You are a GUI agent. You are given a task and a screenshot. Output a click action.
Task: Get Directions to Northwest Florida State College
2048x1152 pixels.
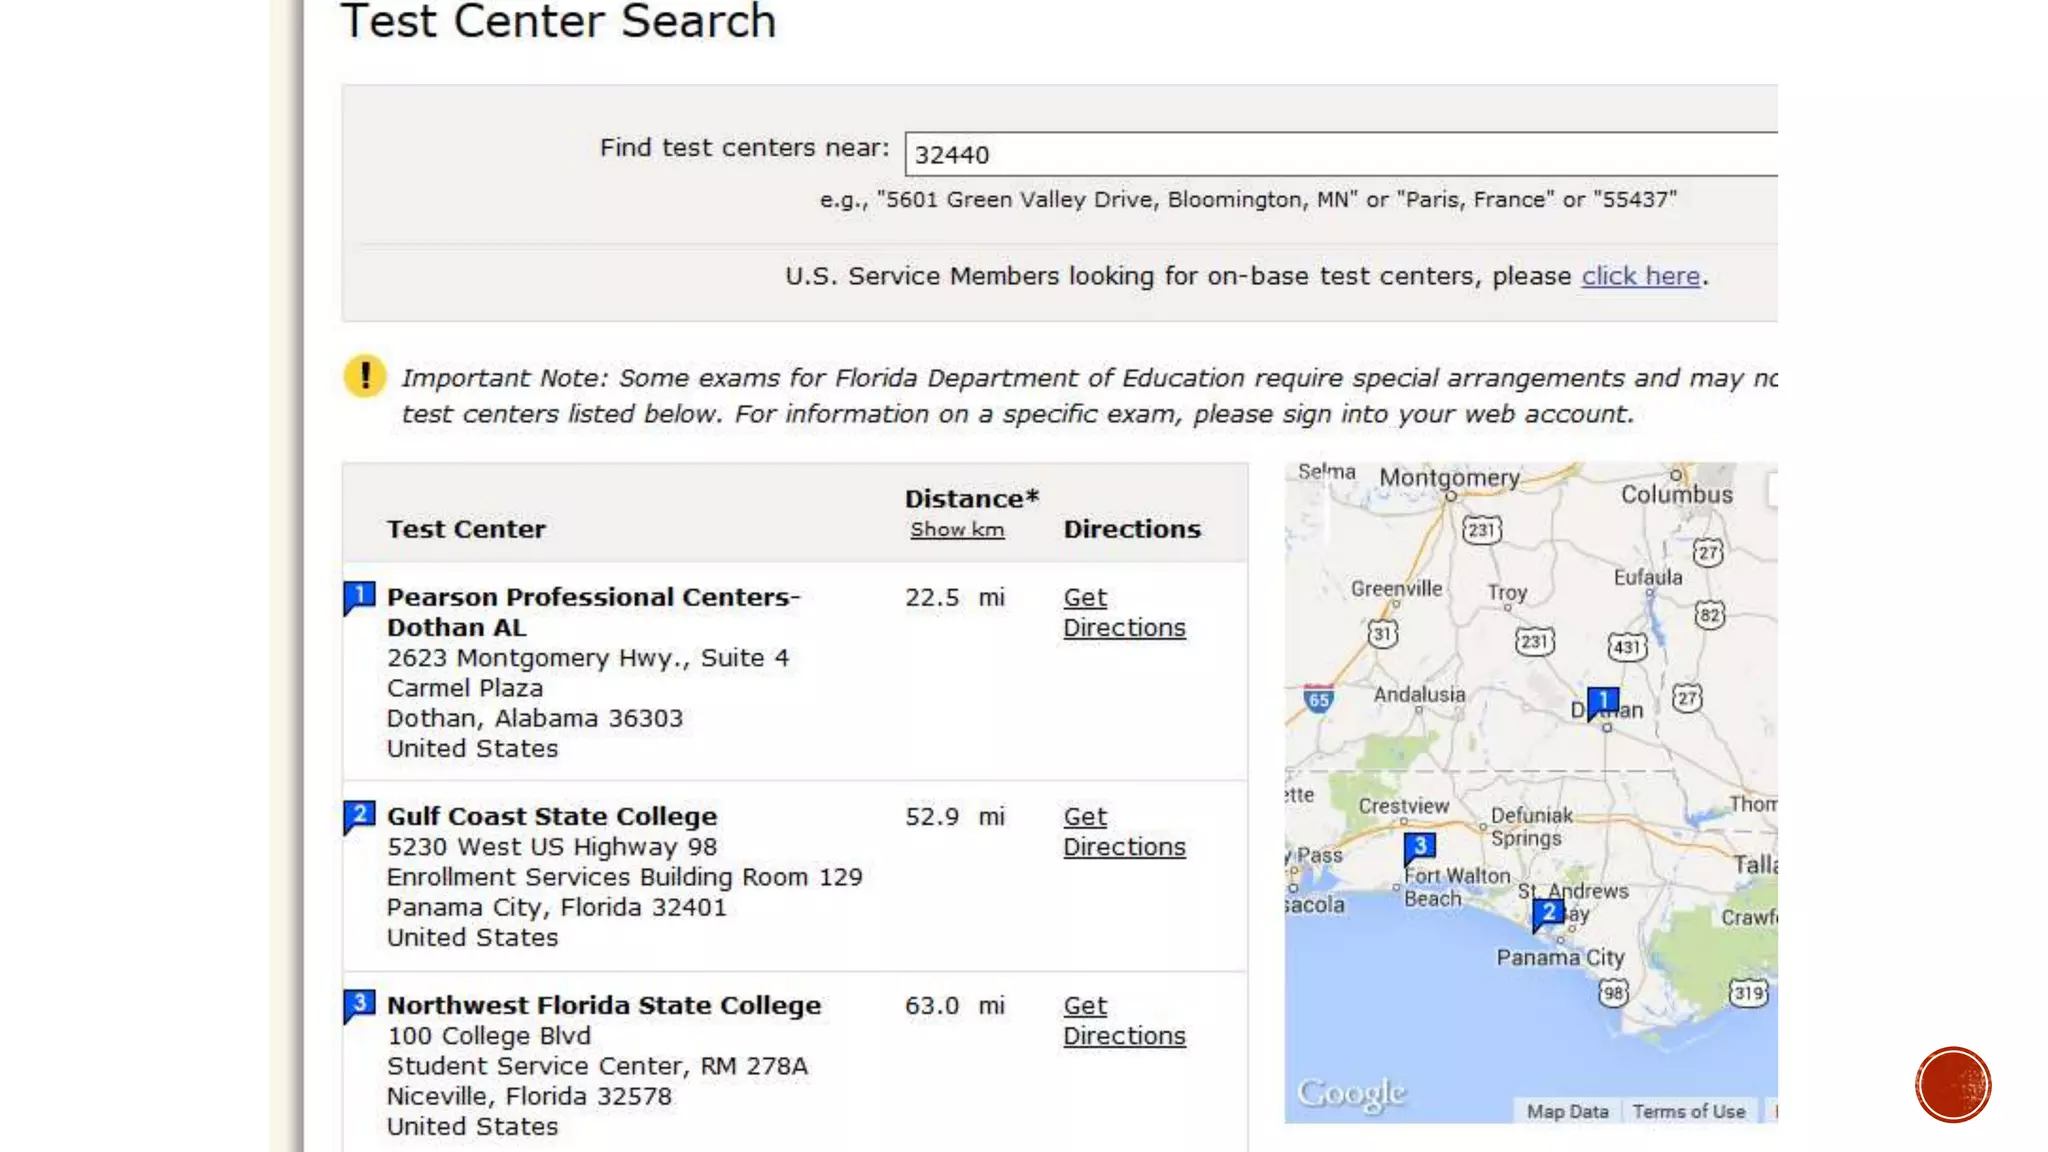[x=1123, y=1020]
